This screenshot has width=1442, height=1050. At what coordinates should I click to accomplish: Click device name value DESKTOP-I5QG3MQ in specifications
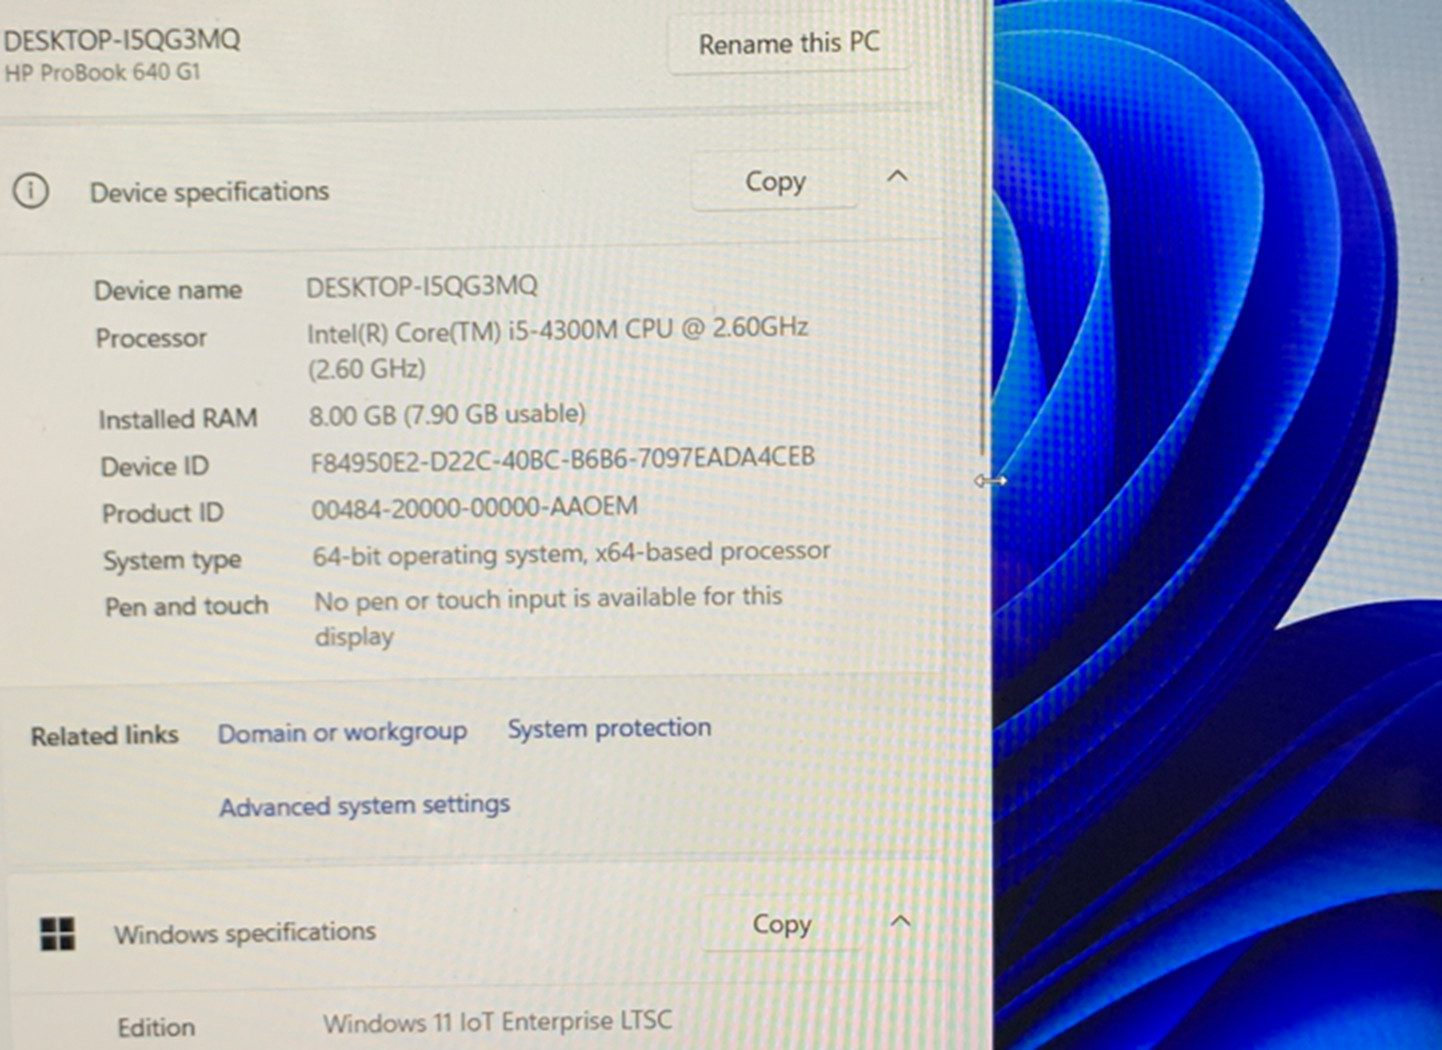point(422,287)
